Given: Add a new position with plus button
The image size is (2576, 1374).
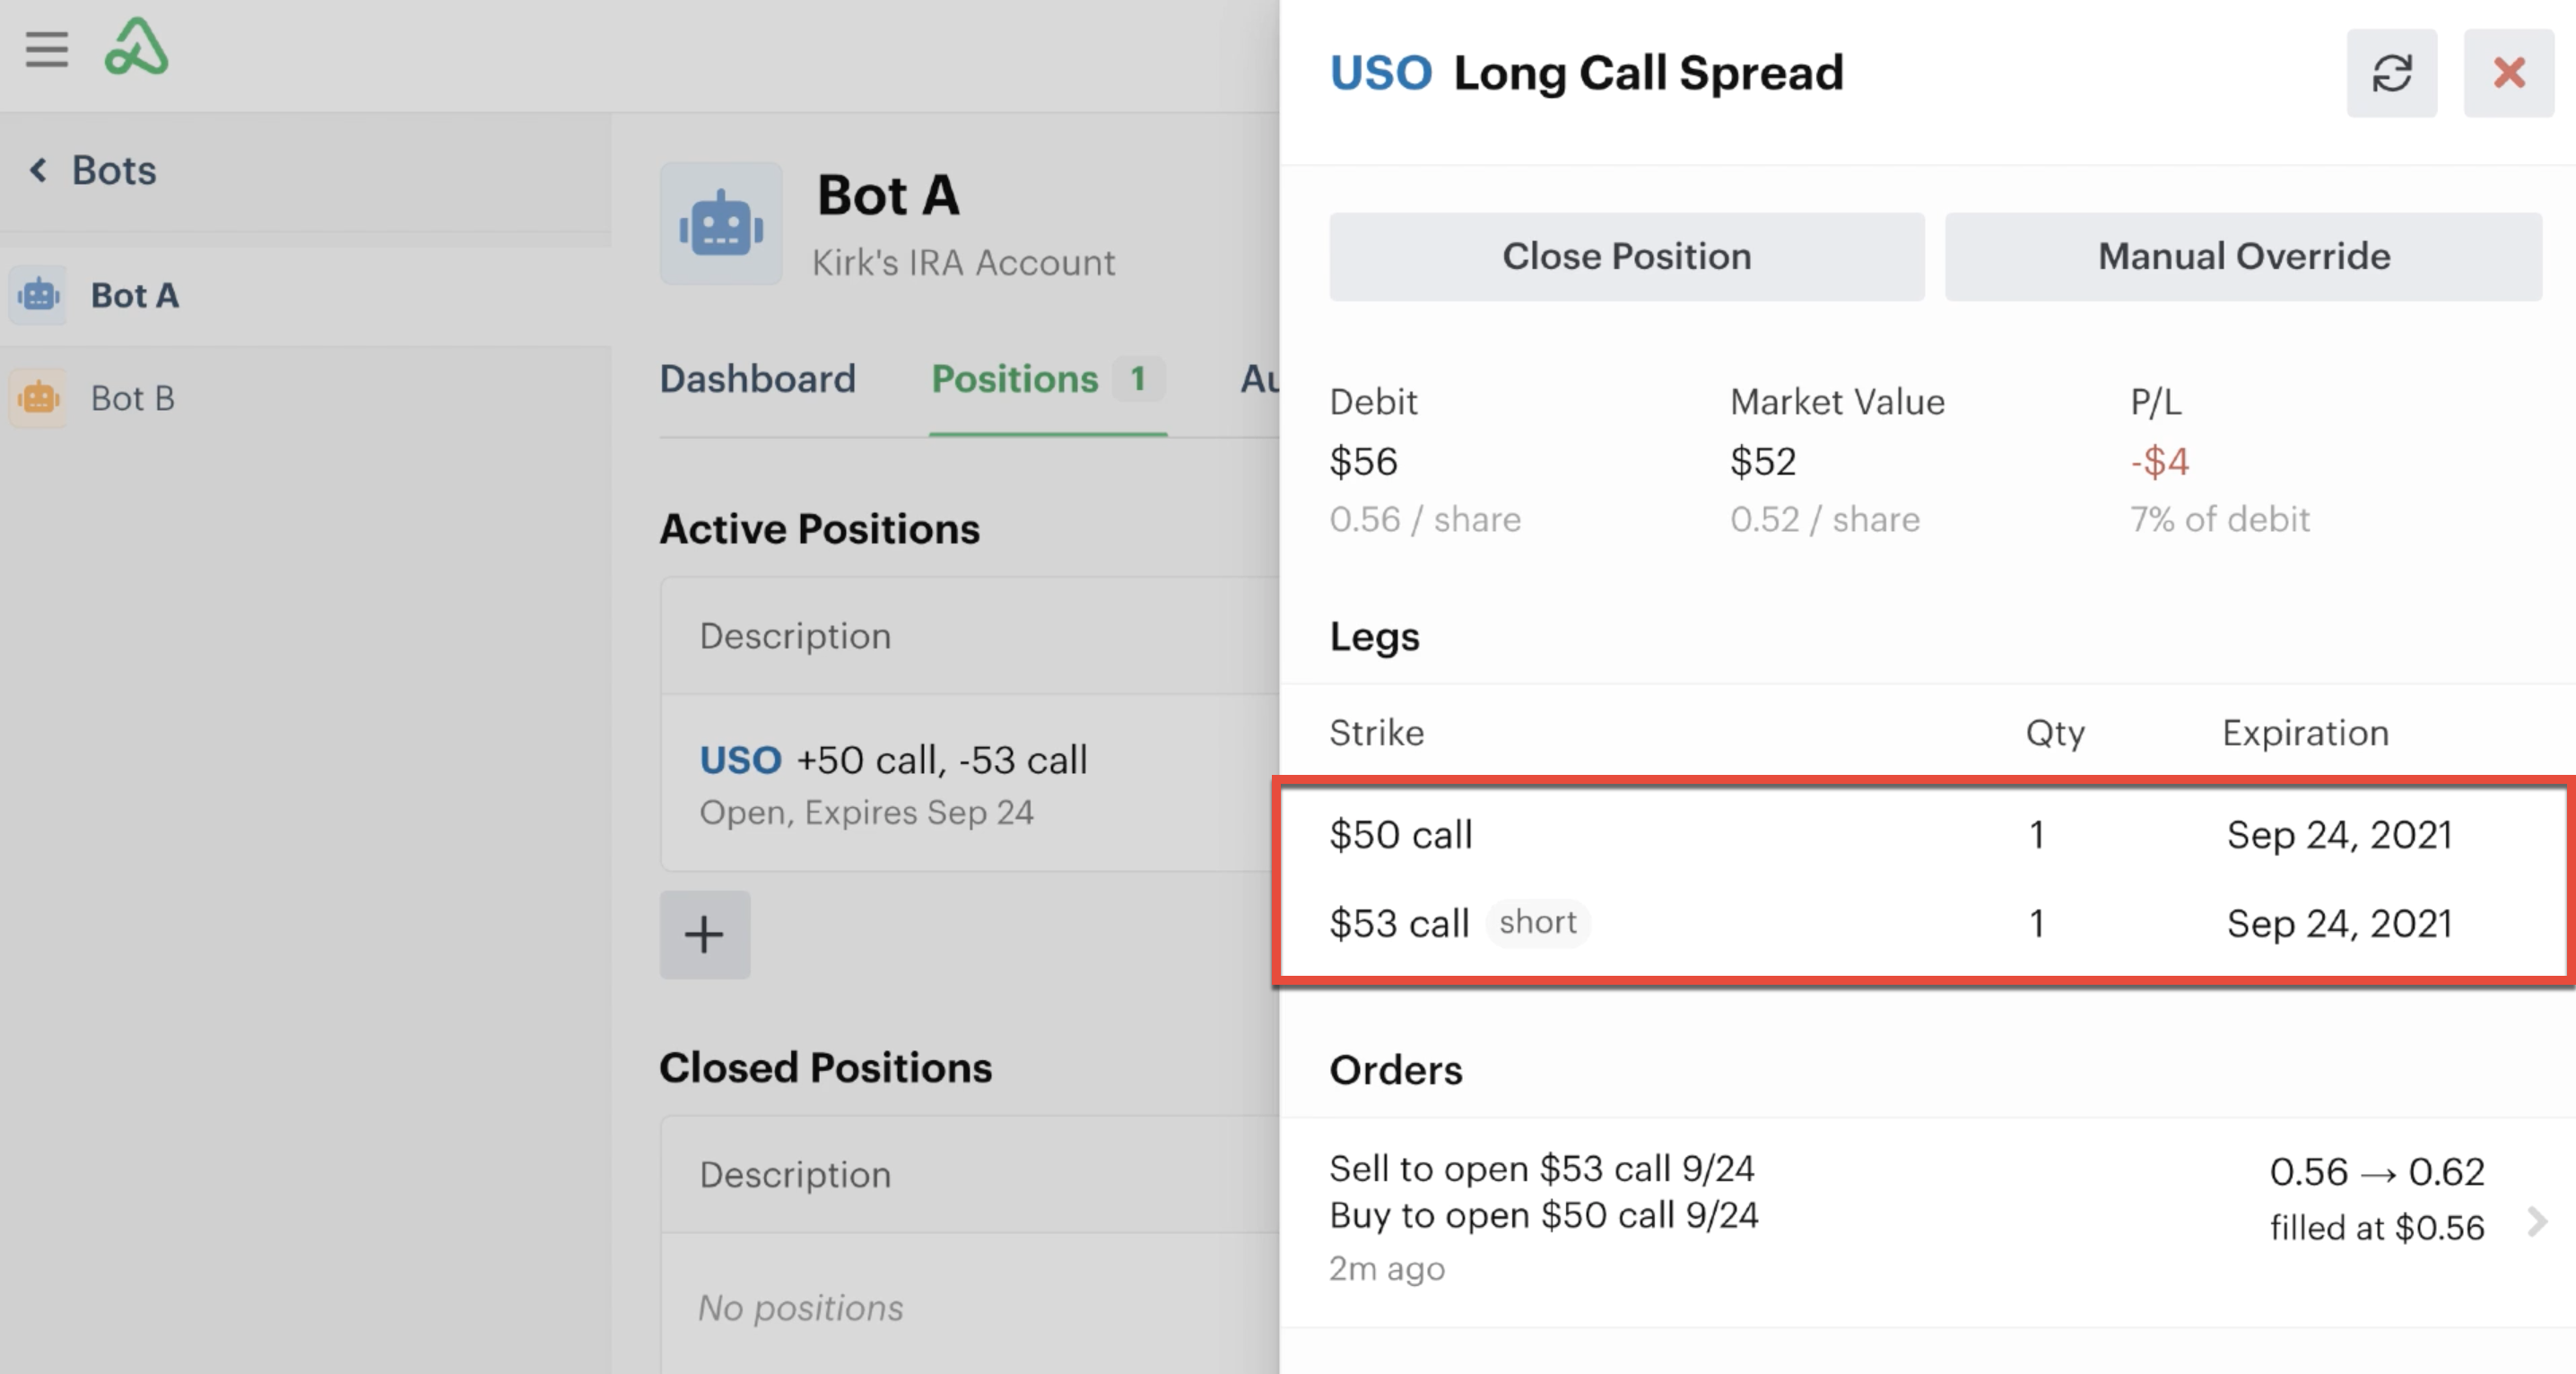Looking at the screenshot, I should (x=704, y=934).
